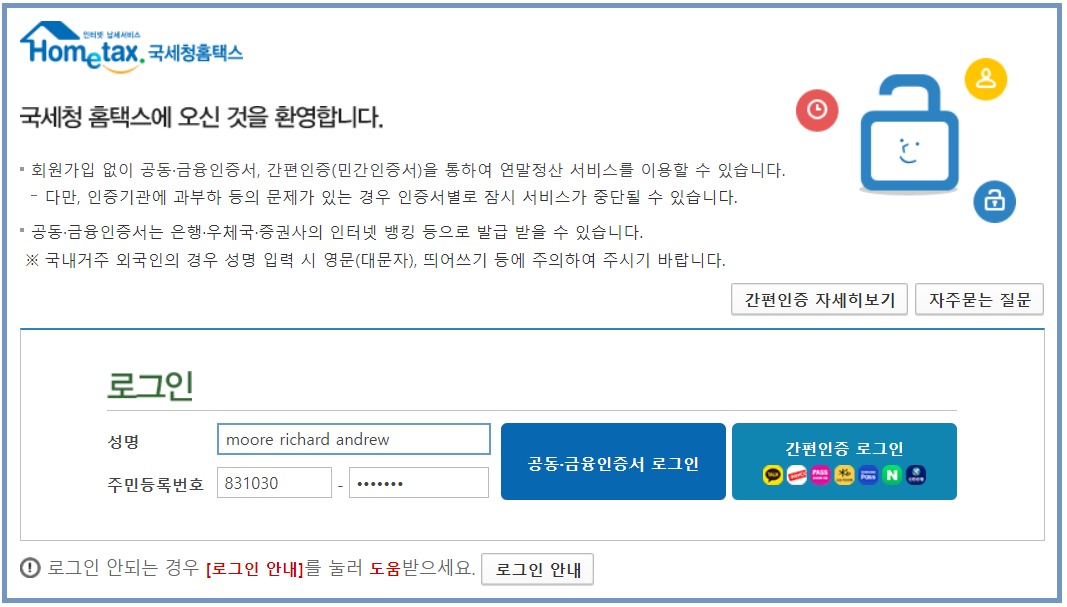1067x607 pixels.
Task: Choose the pink PASS authentication icon
Action: pyautogui.click(x=821, y=474)
